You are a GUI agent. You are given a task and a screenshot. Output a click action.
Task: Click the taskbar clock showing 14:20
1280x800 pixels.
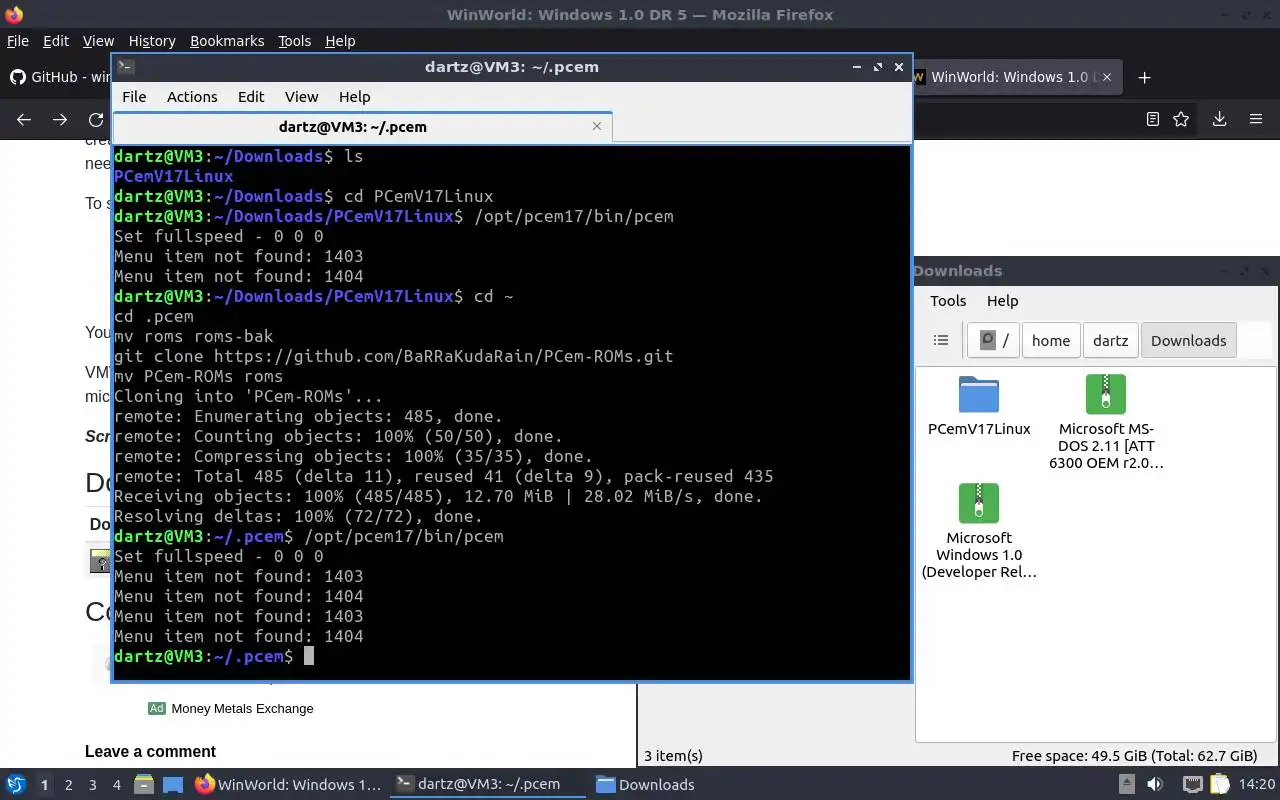(1257, 784)
